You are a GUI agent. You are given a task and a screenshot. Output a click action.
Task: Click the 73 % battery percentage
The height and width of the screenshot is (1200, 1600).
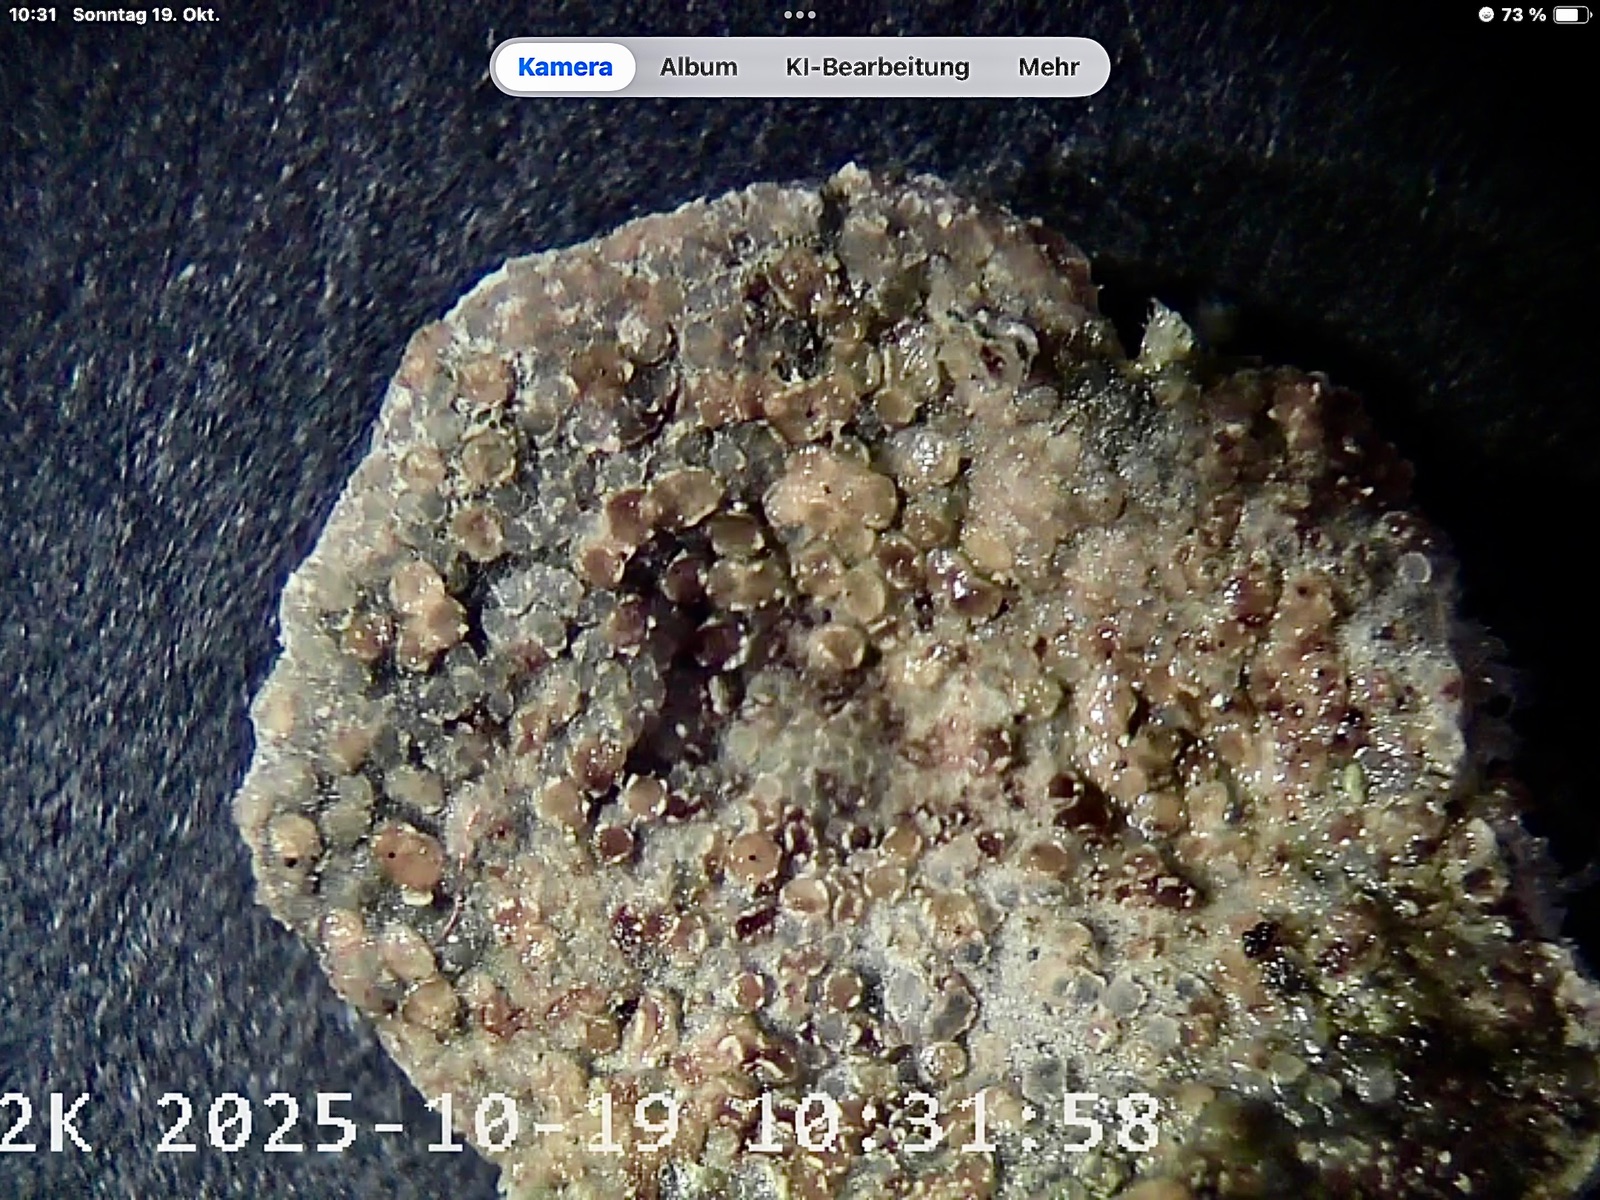point(1523,15)
